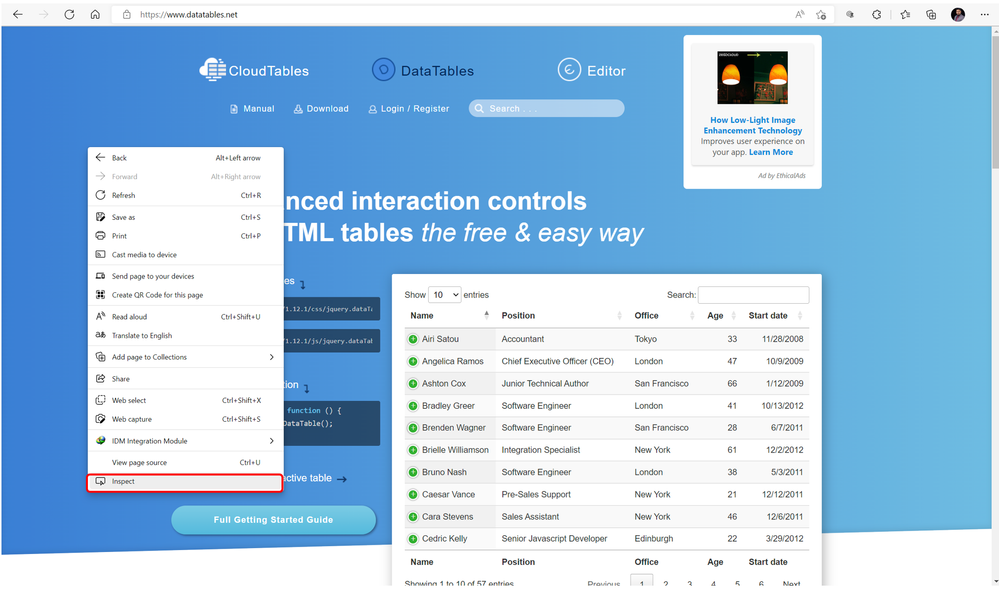Open the Collections toolbar icon
This screenshot has height=590, width=999.
[x=931, y=14]
